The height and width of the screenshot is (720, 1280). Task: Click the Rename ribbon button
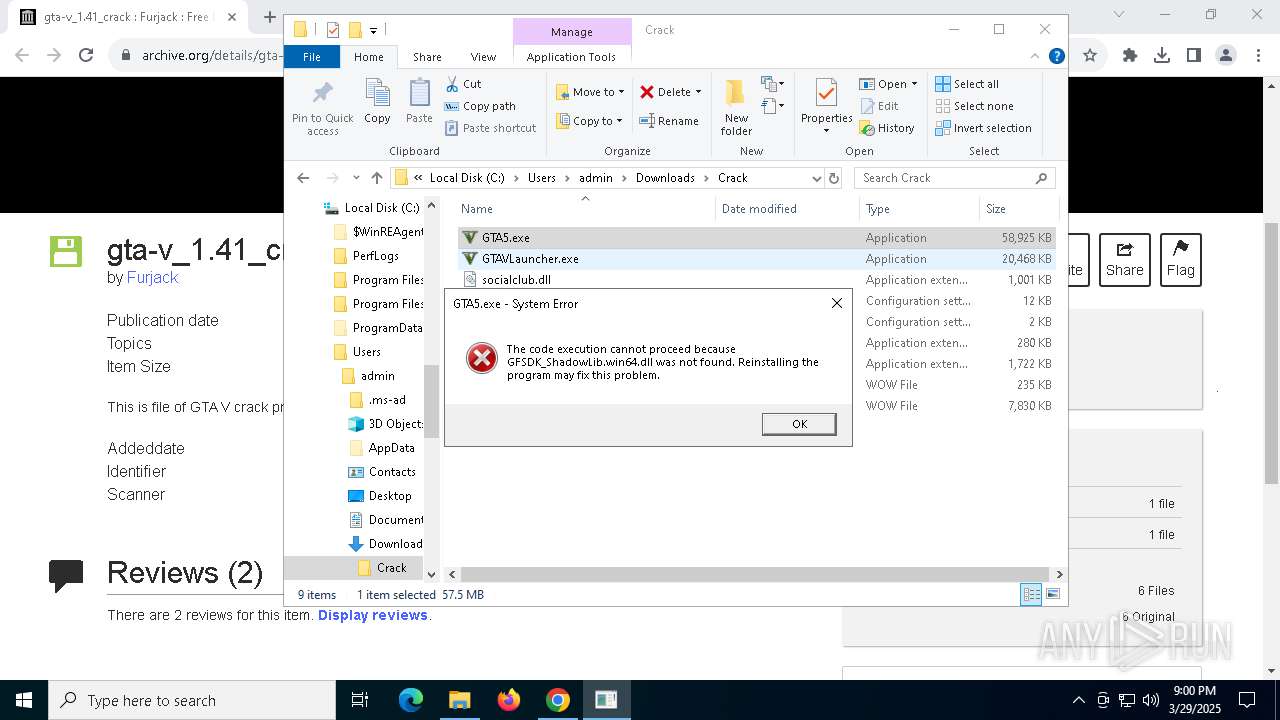(x=669, y=121)
